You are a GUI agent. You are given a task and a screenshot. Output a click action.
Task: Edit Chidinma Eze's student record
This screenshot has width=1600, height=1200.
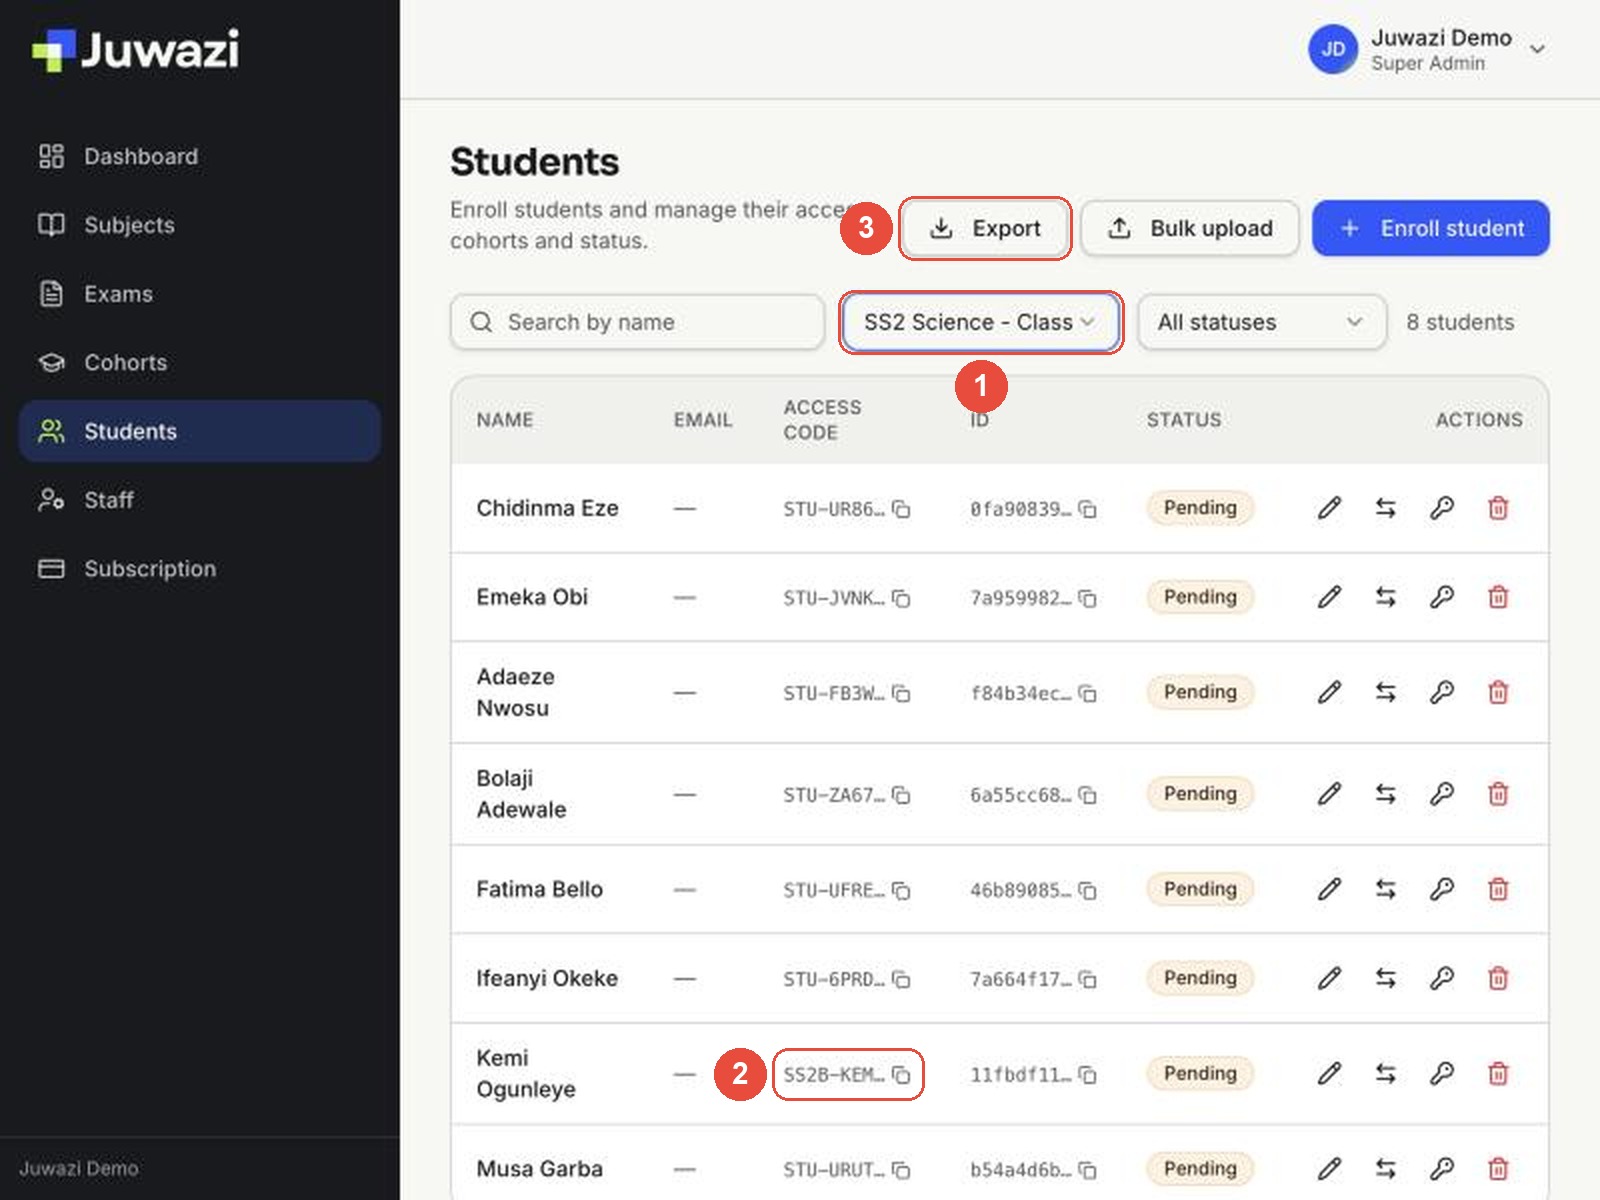coord(1329,508)
